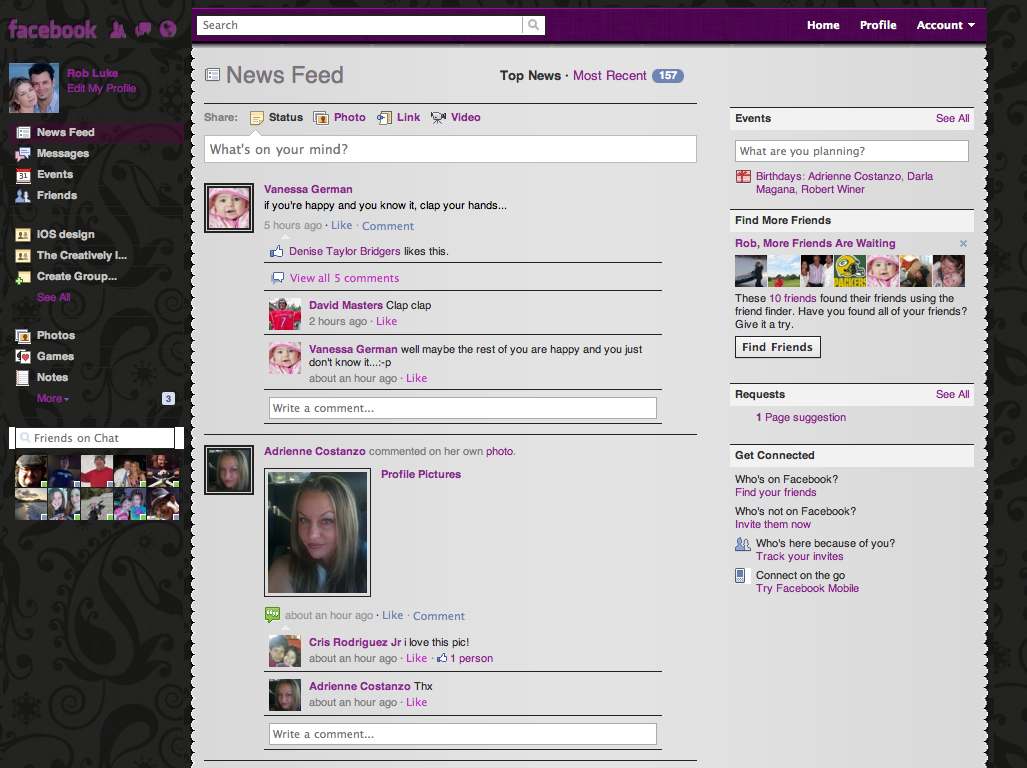The height and width of the screenshot is (768, 1027).
Task: Click See All in Requests panel
Action: (952, 394)
